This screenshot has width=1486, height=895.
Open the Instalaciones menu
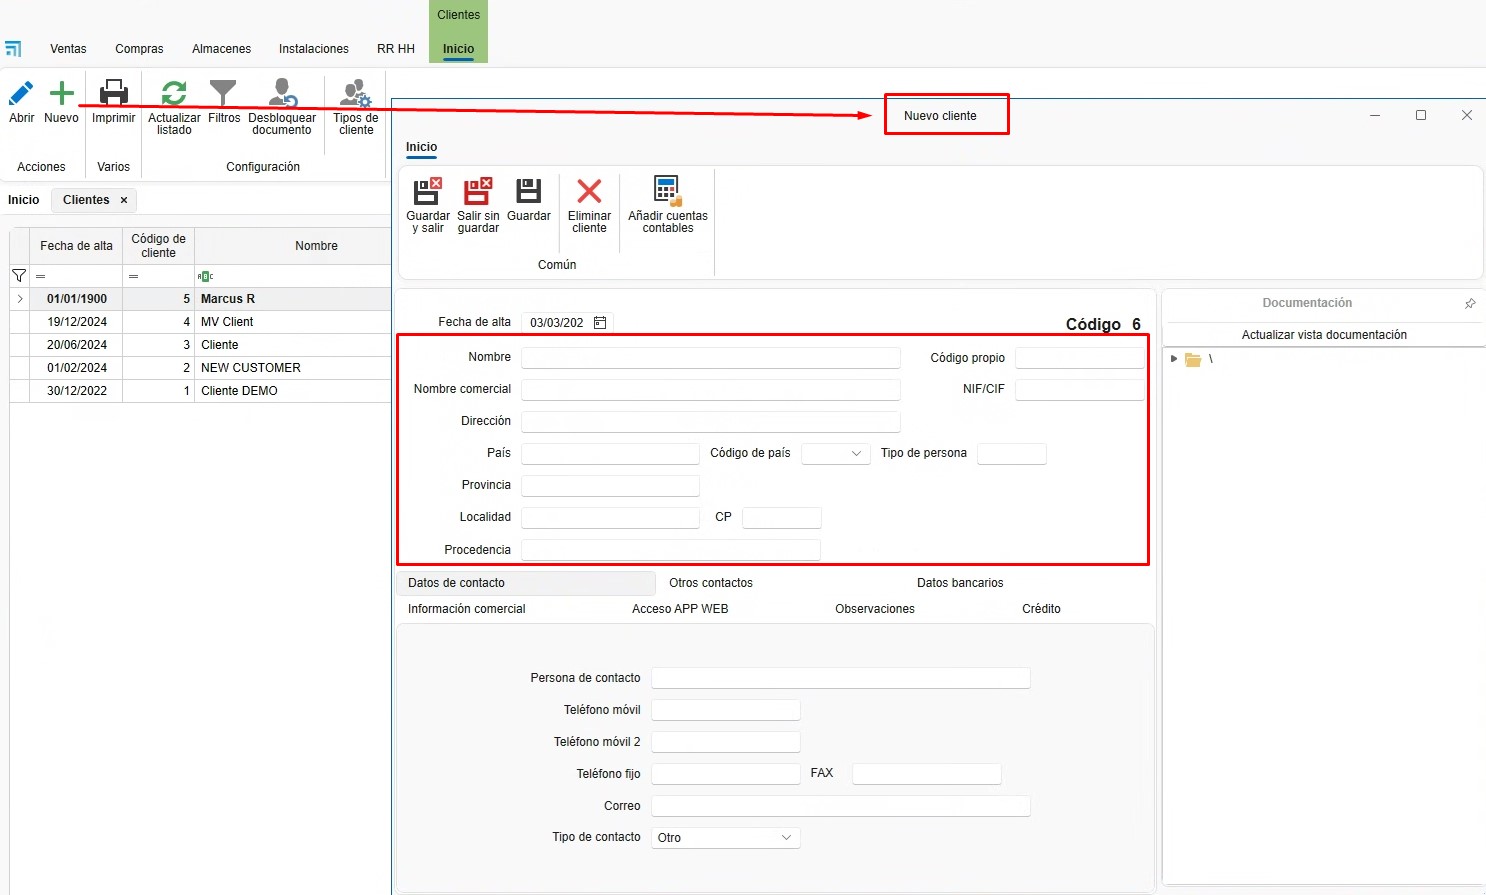pos(314,49)
